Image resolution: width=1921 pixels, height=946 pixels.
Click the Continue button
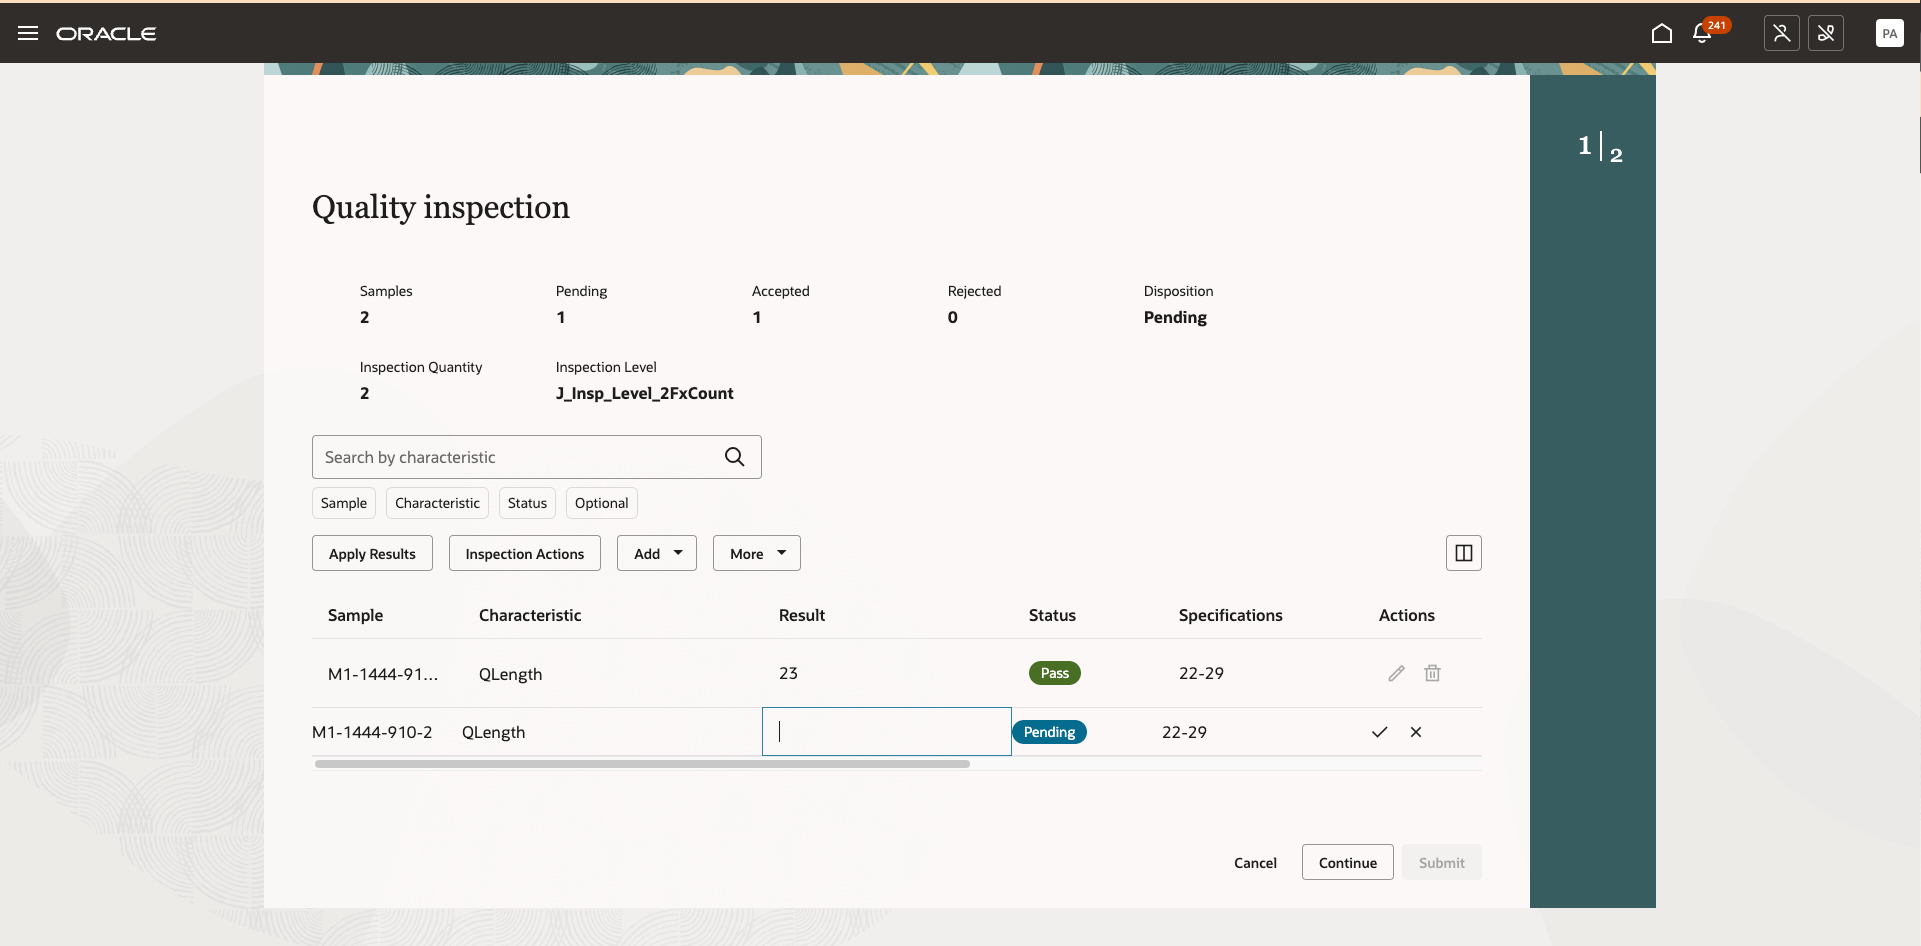1348,862
